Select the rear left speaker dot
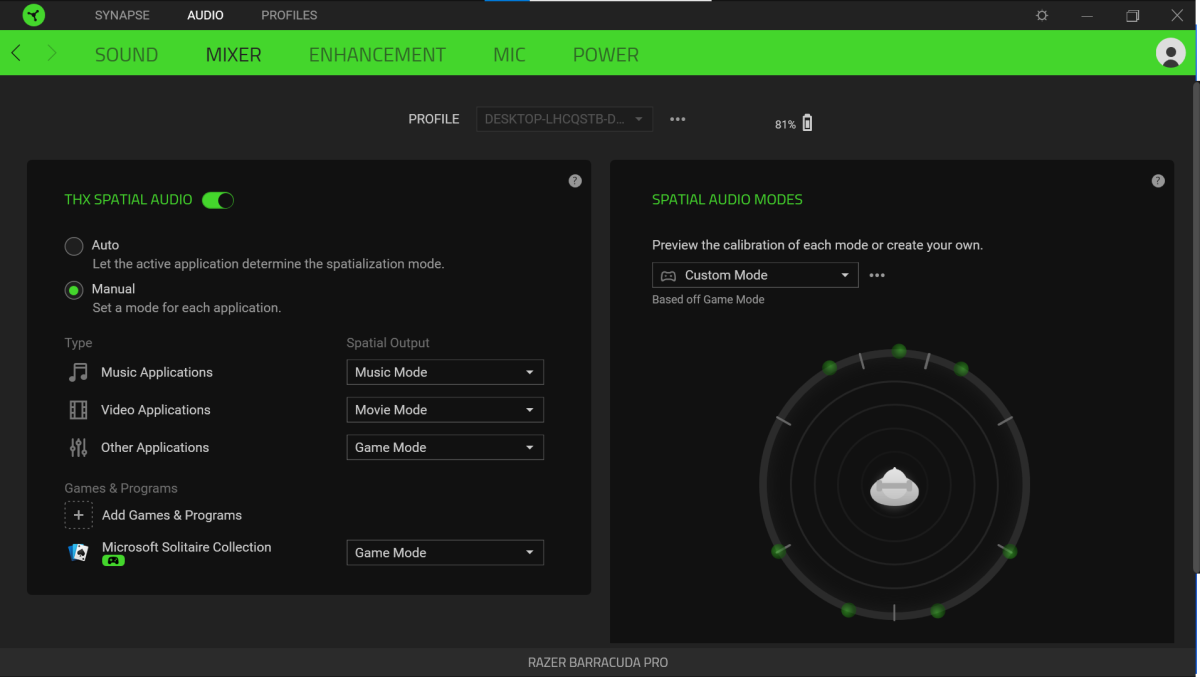The width and height of the screenshot is (1200, 677). 848,609
